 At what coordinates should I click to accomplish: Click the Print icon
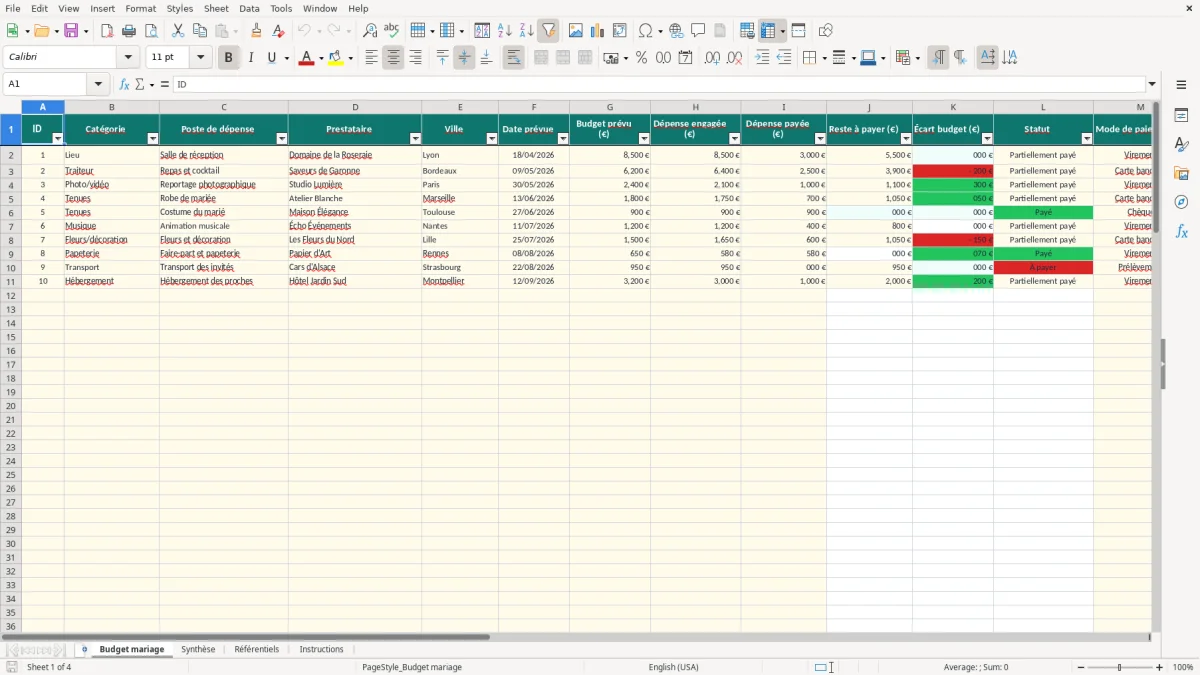click(129, 31)
